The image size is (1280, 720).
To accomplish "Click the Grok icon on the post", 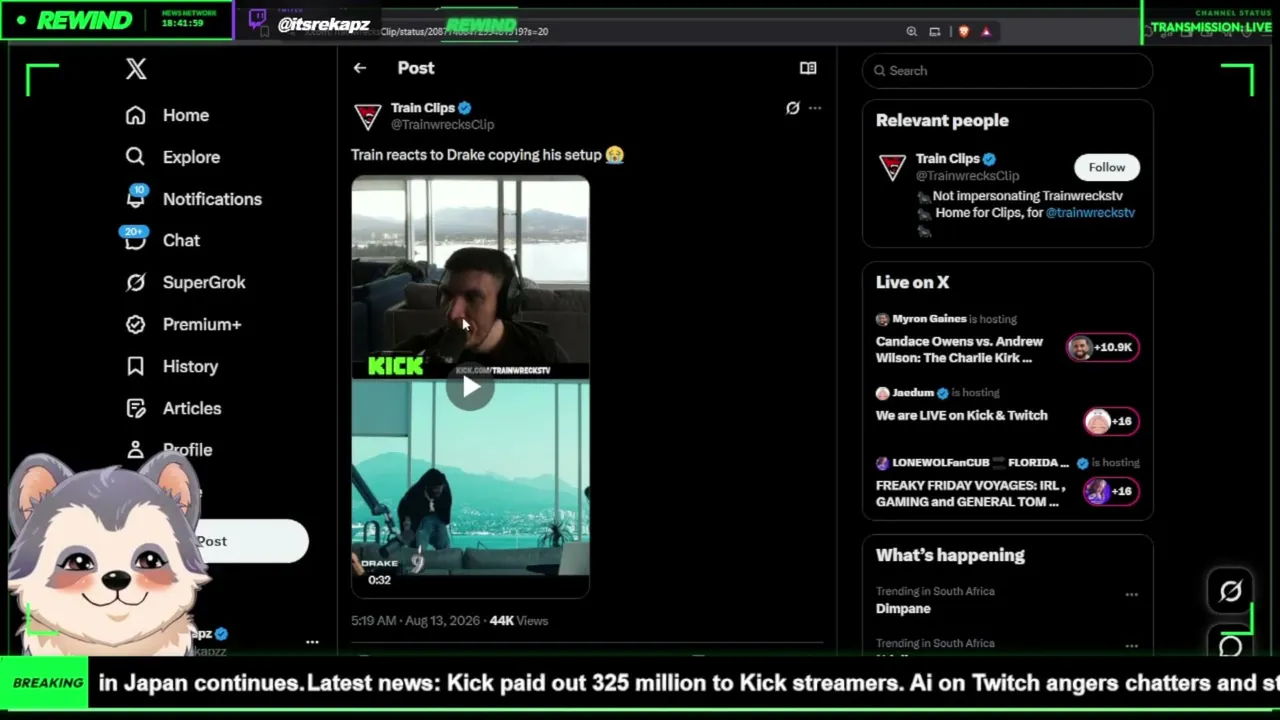I will click(x=792, y=108).
